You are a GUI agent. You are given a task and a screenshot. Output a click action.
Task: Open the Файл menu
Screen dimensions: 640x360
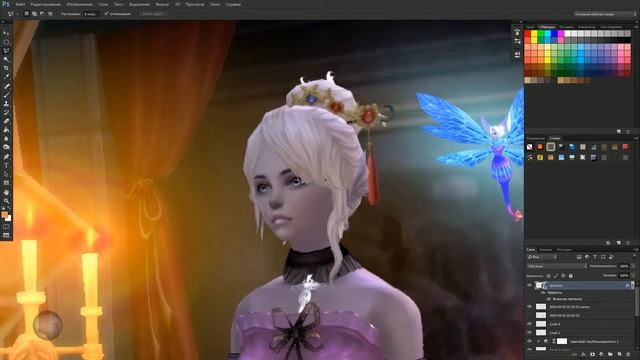(x=20, y=4)
